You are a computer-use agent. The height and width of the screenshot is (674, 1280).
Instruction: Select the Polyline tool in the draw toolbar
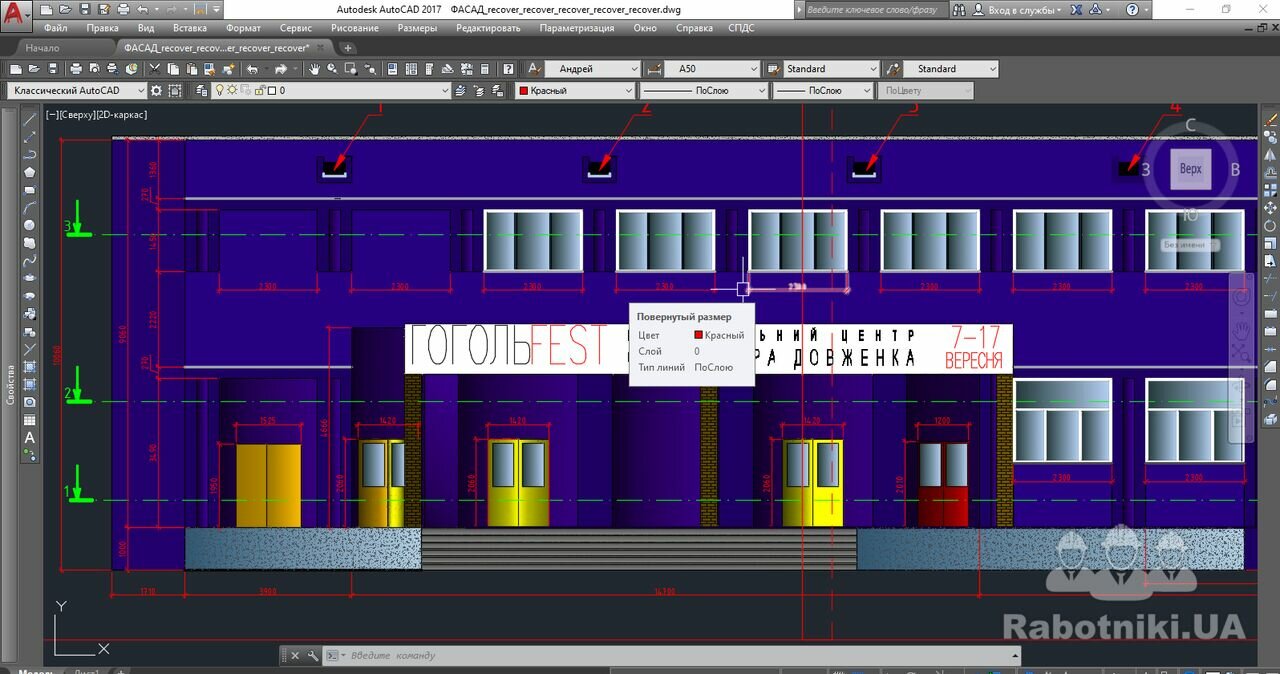30,154
